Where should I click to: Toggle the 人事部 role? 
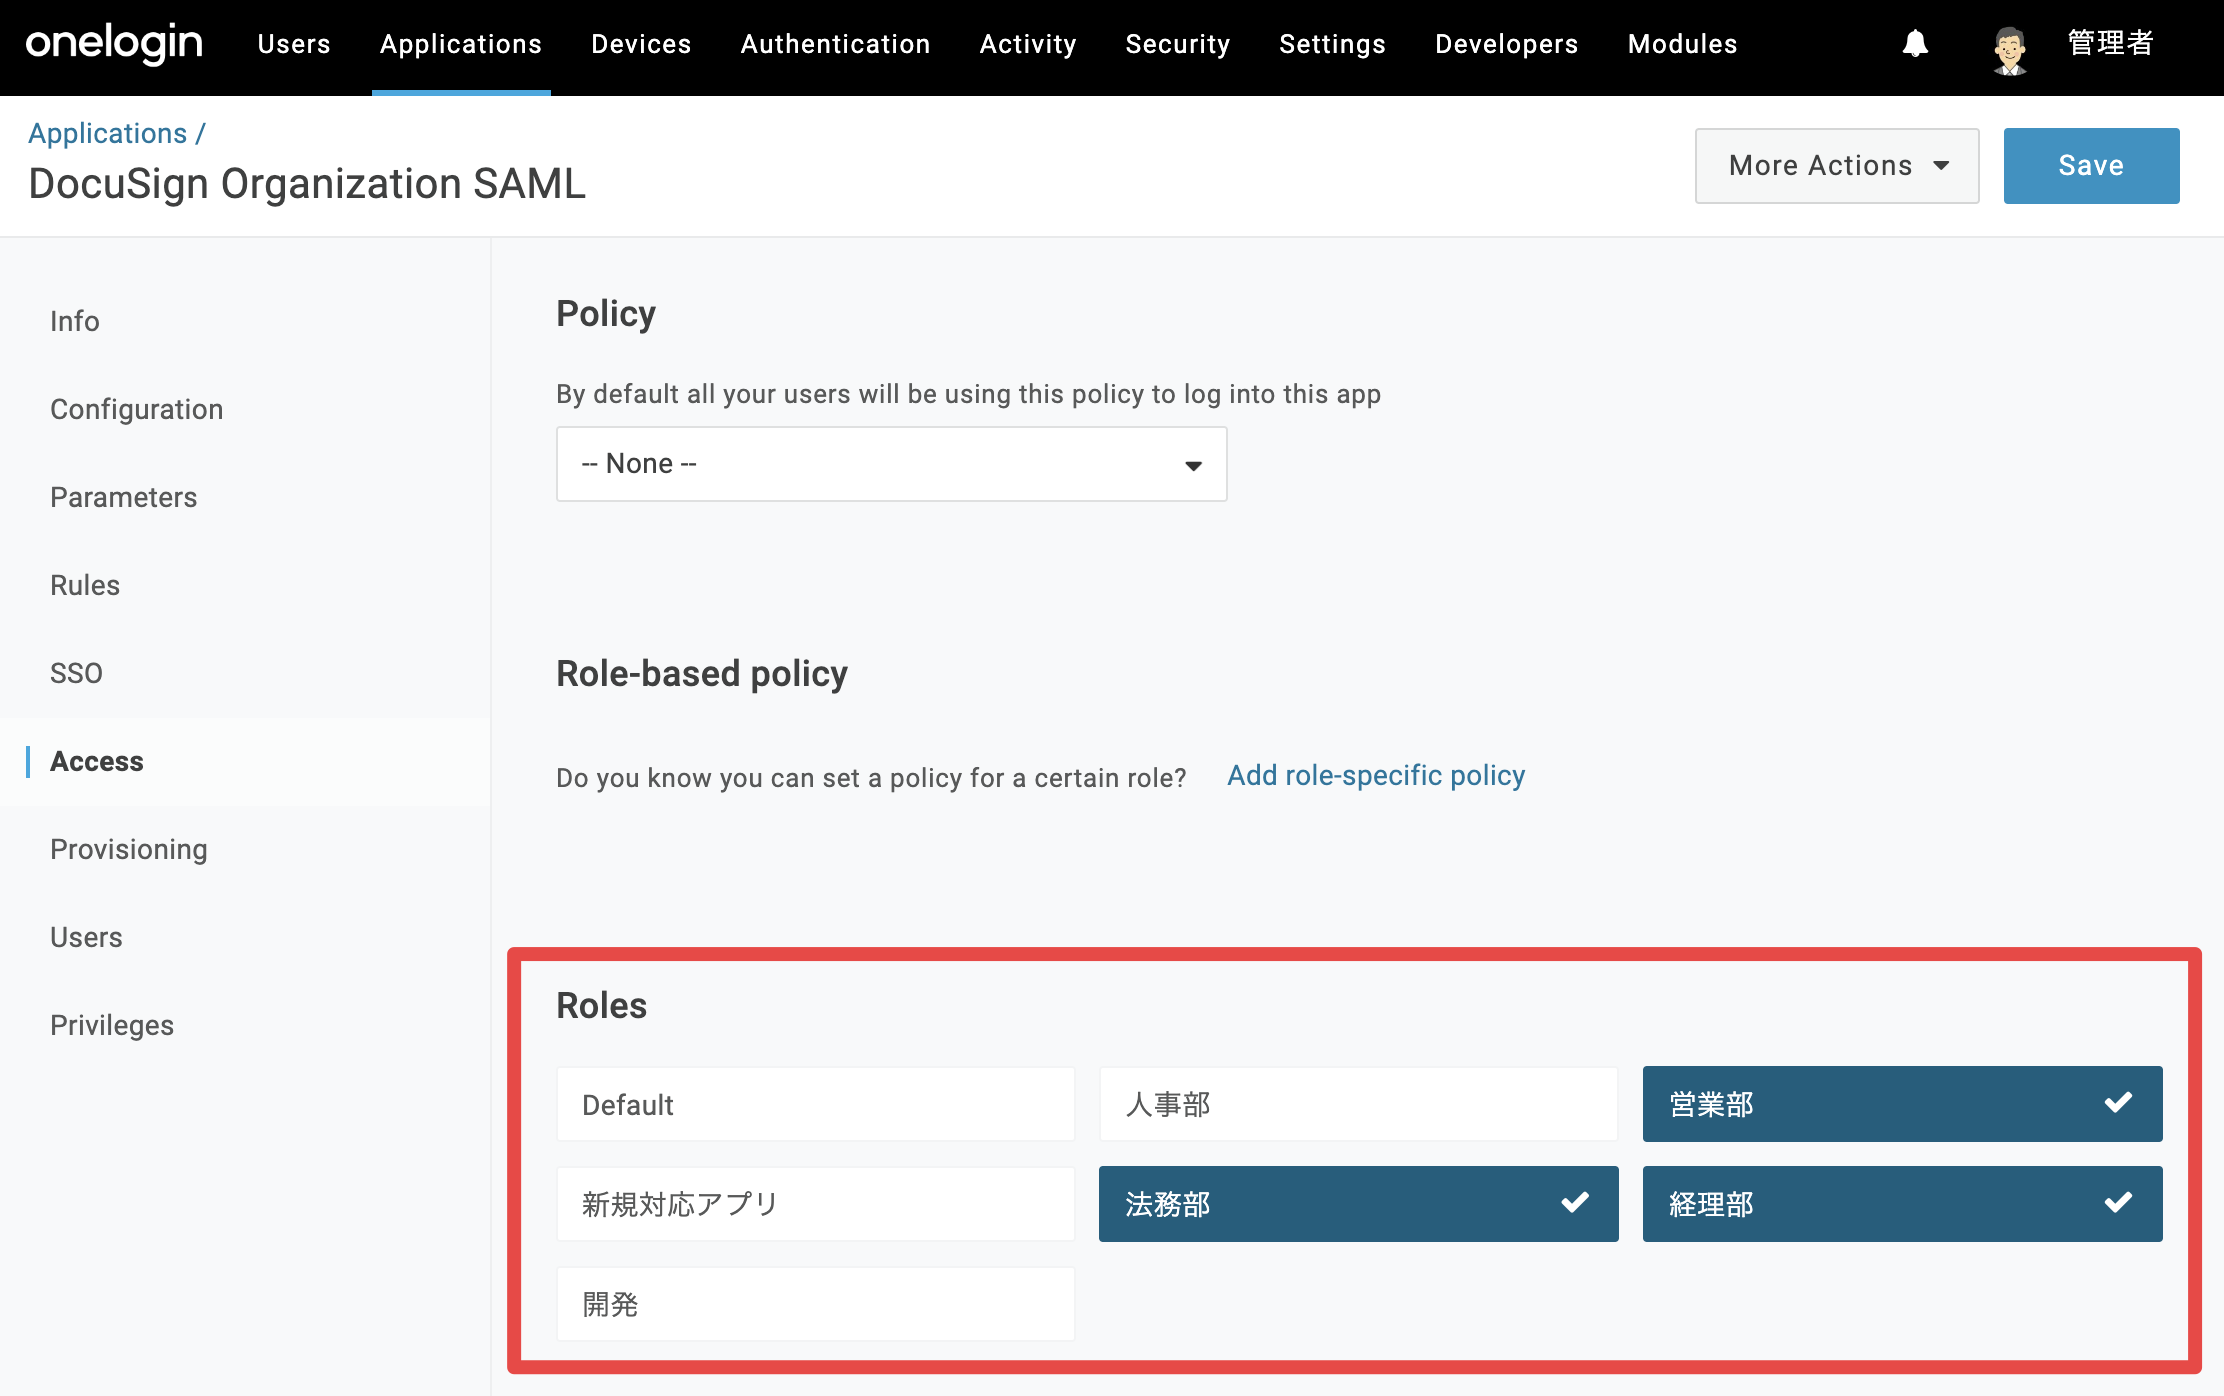[x=1358, y=1104]
